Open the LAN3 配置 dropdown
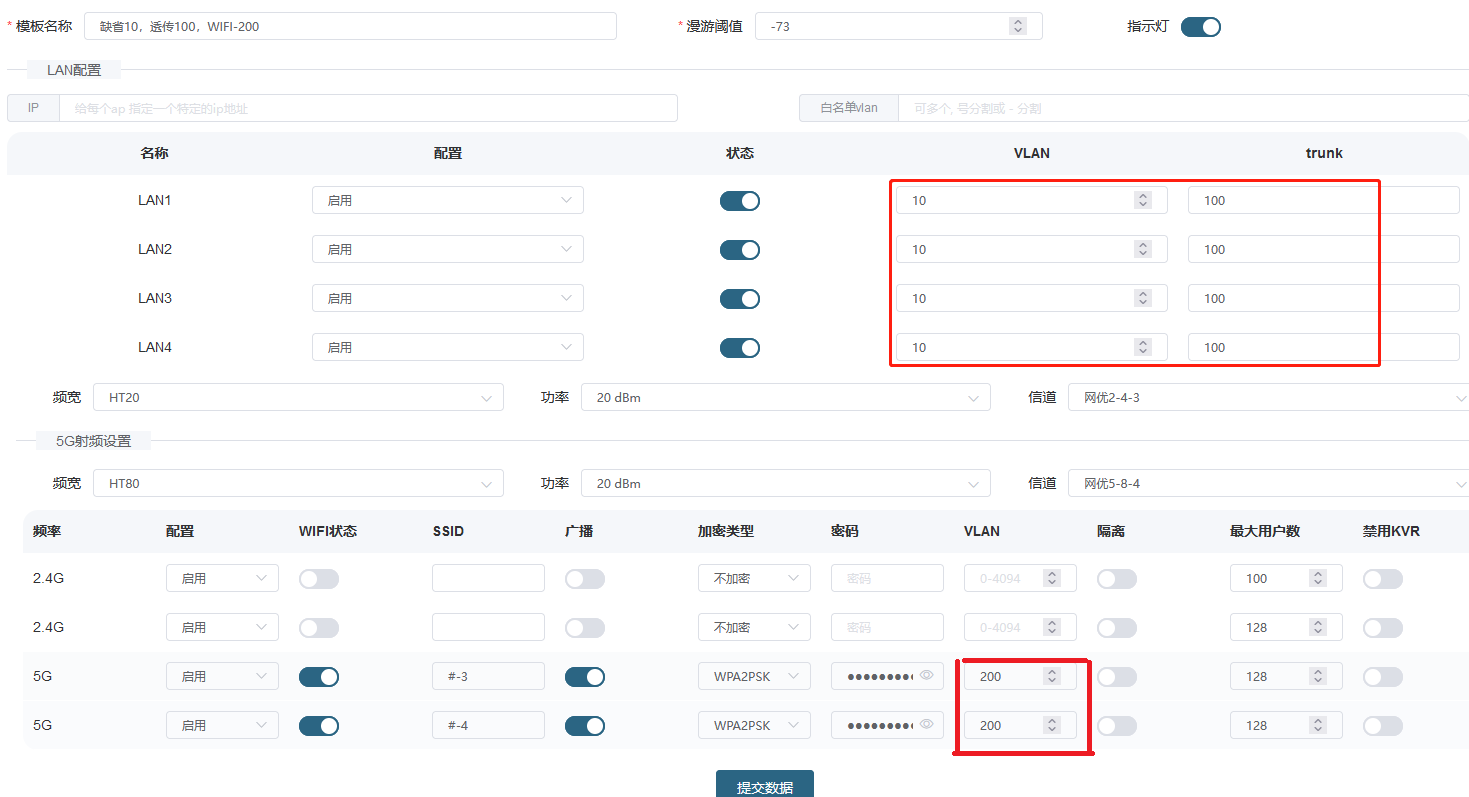Viewport: 1469px width, 797px height. (x=447, y=298)
